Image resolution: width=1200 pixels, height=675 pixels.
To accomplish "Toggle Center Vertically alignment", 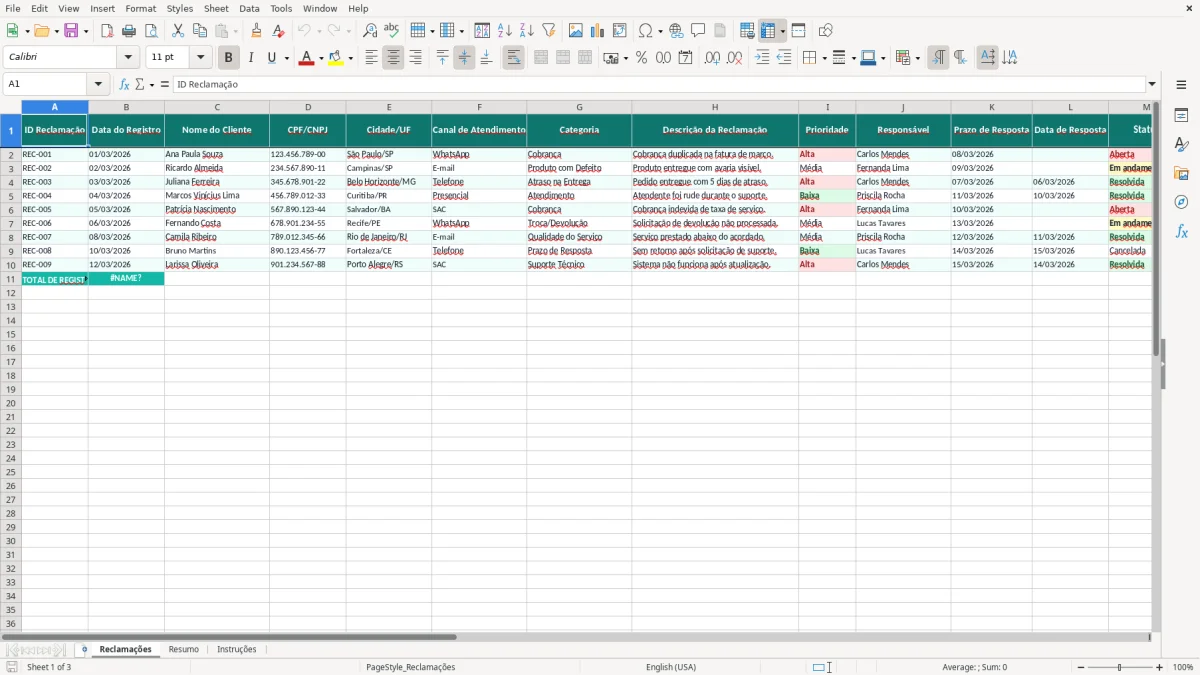I will (464, 58).
